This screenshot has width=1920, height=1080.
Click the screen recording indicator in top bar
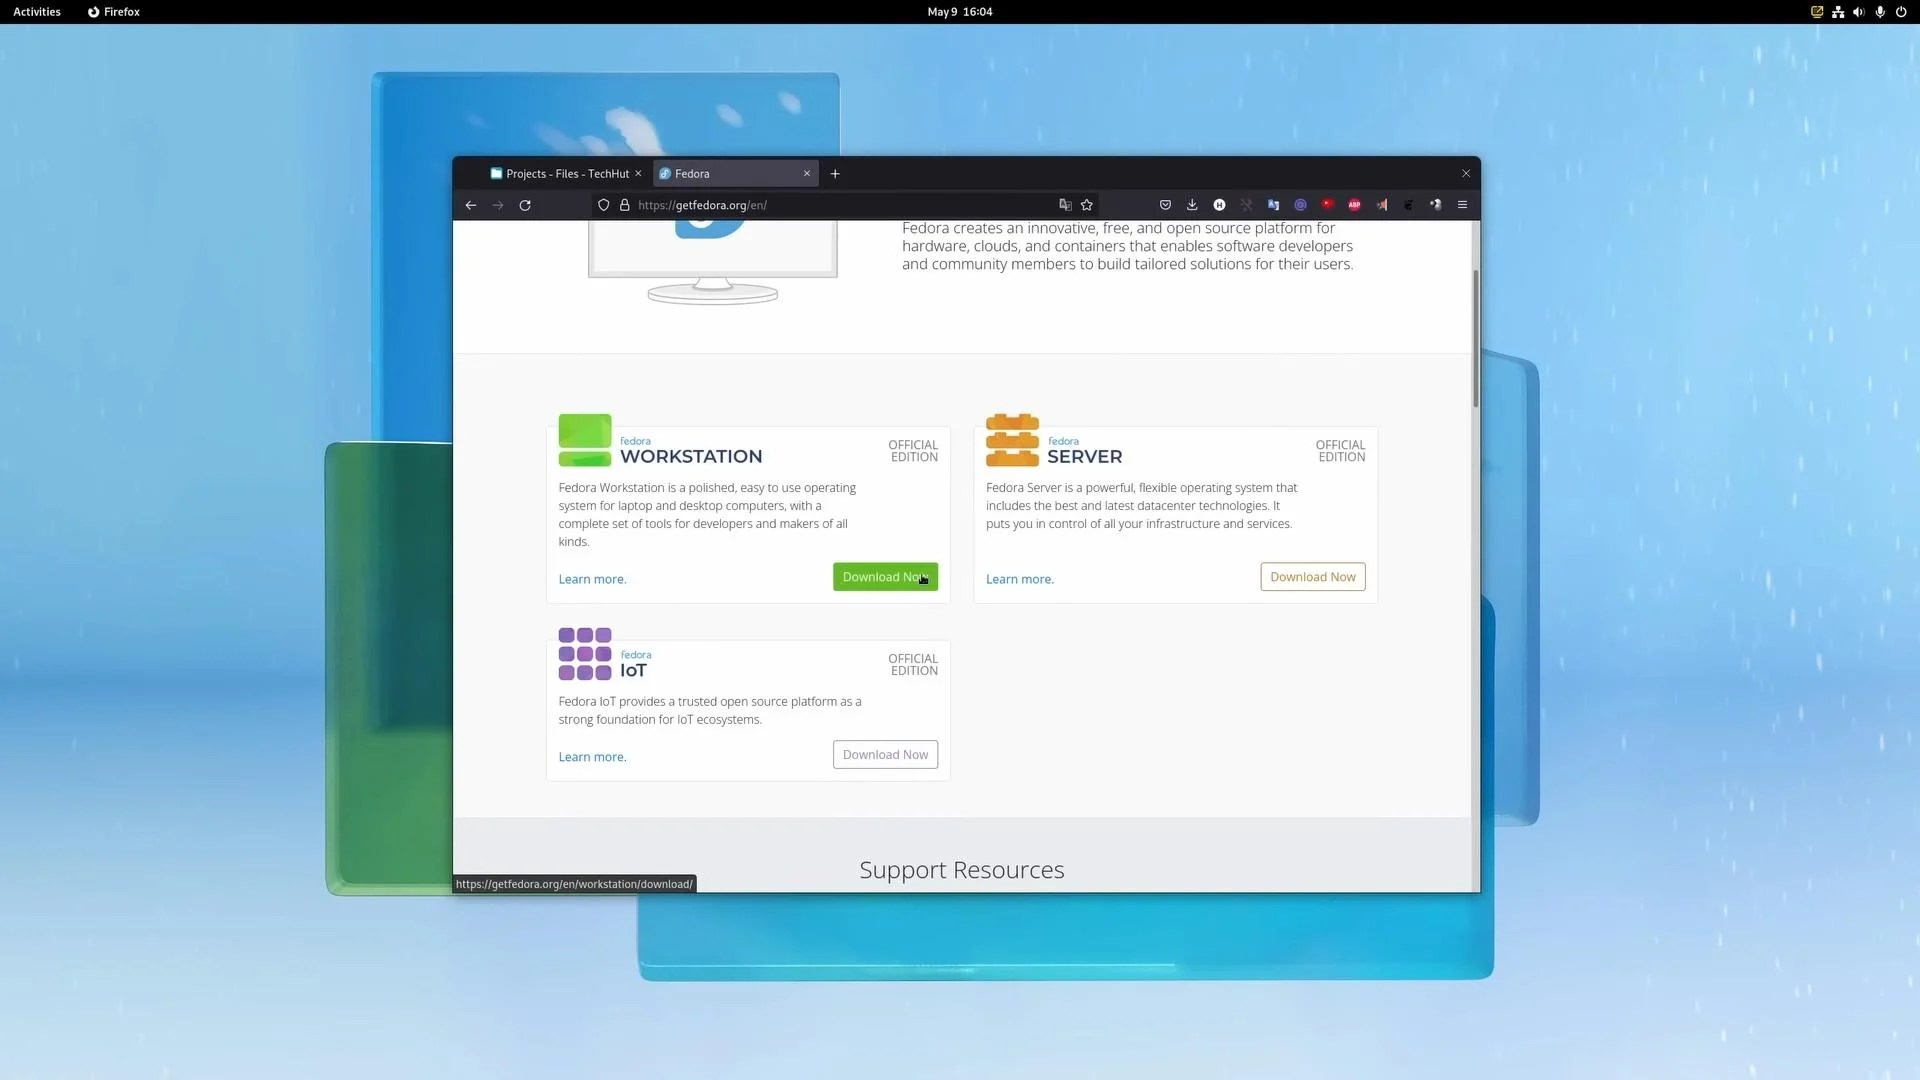(1817, 12)
